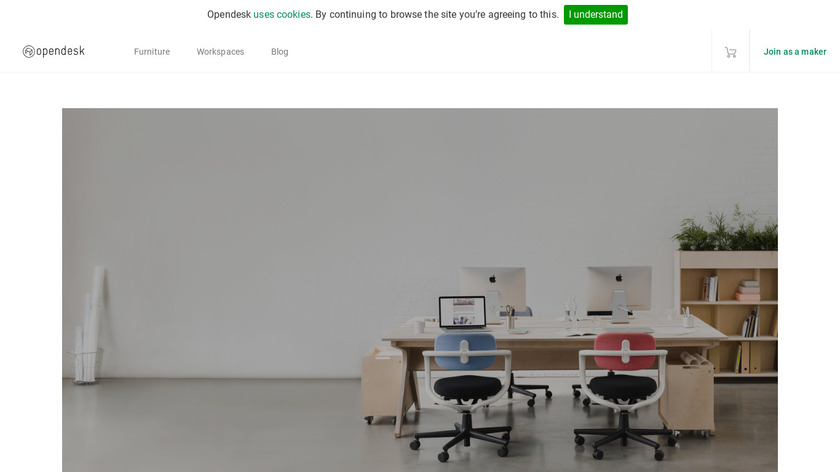
Task: Follow the Join as a maker link
Action: click(x=795, y=51)
